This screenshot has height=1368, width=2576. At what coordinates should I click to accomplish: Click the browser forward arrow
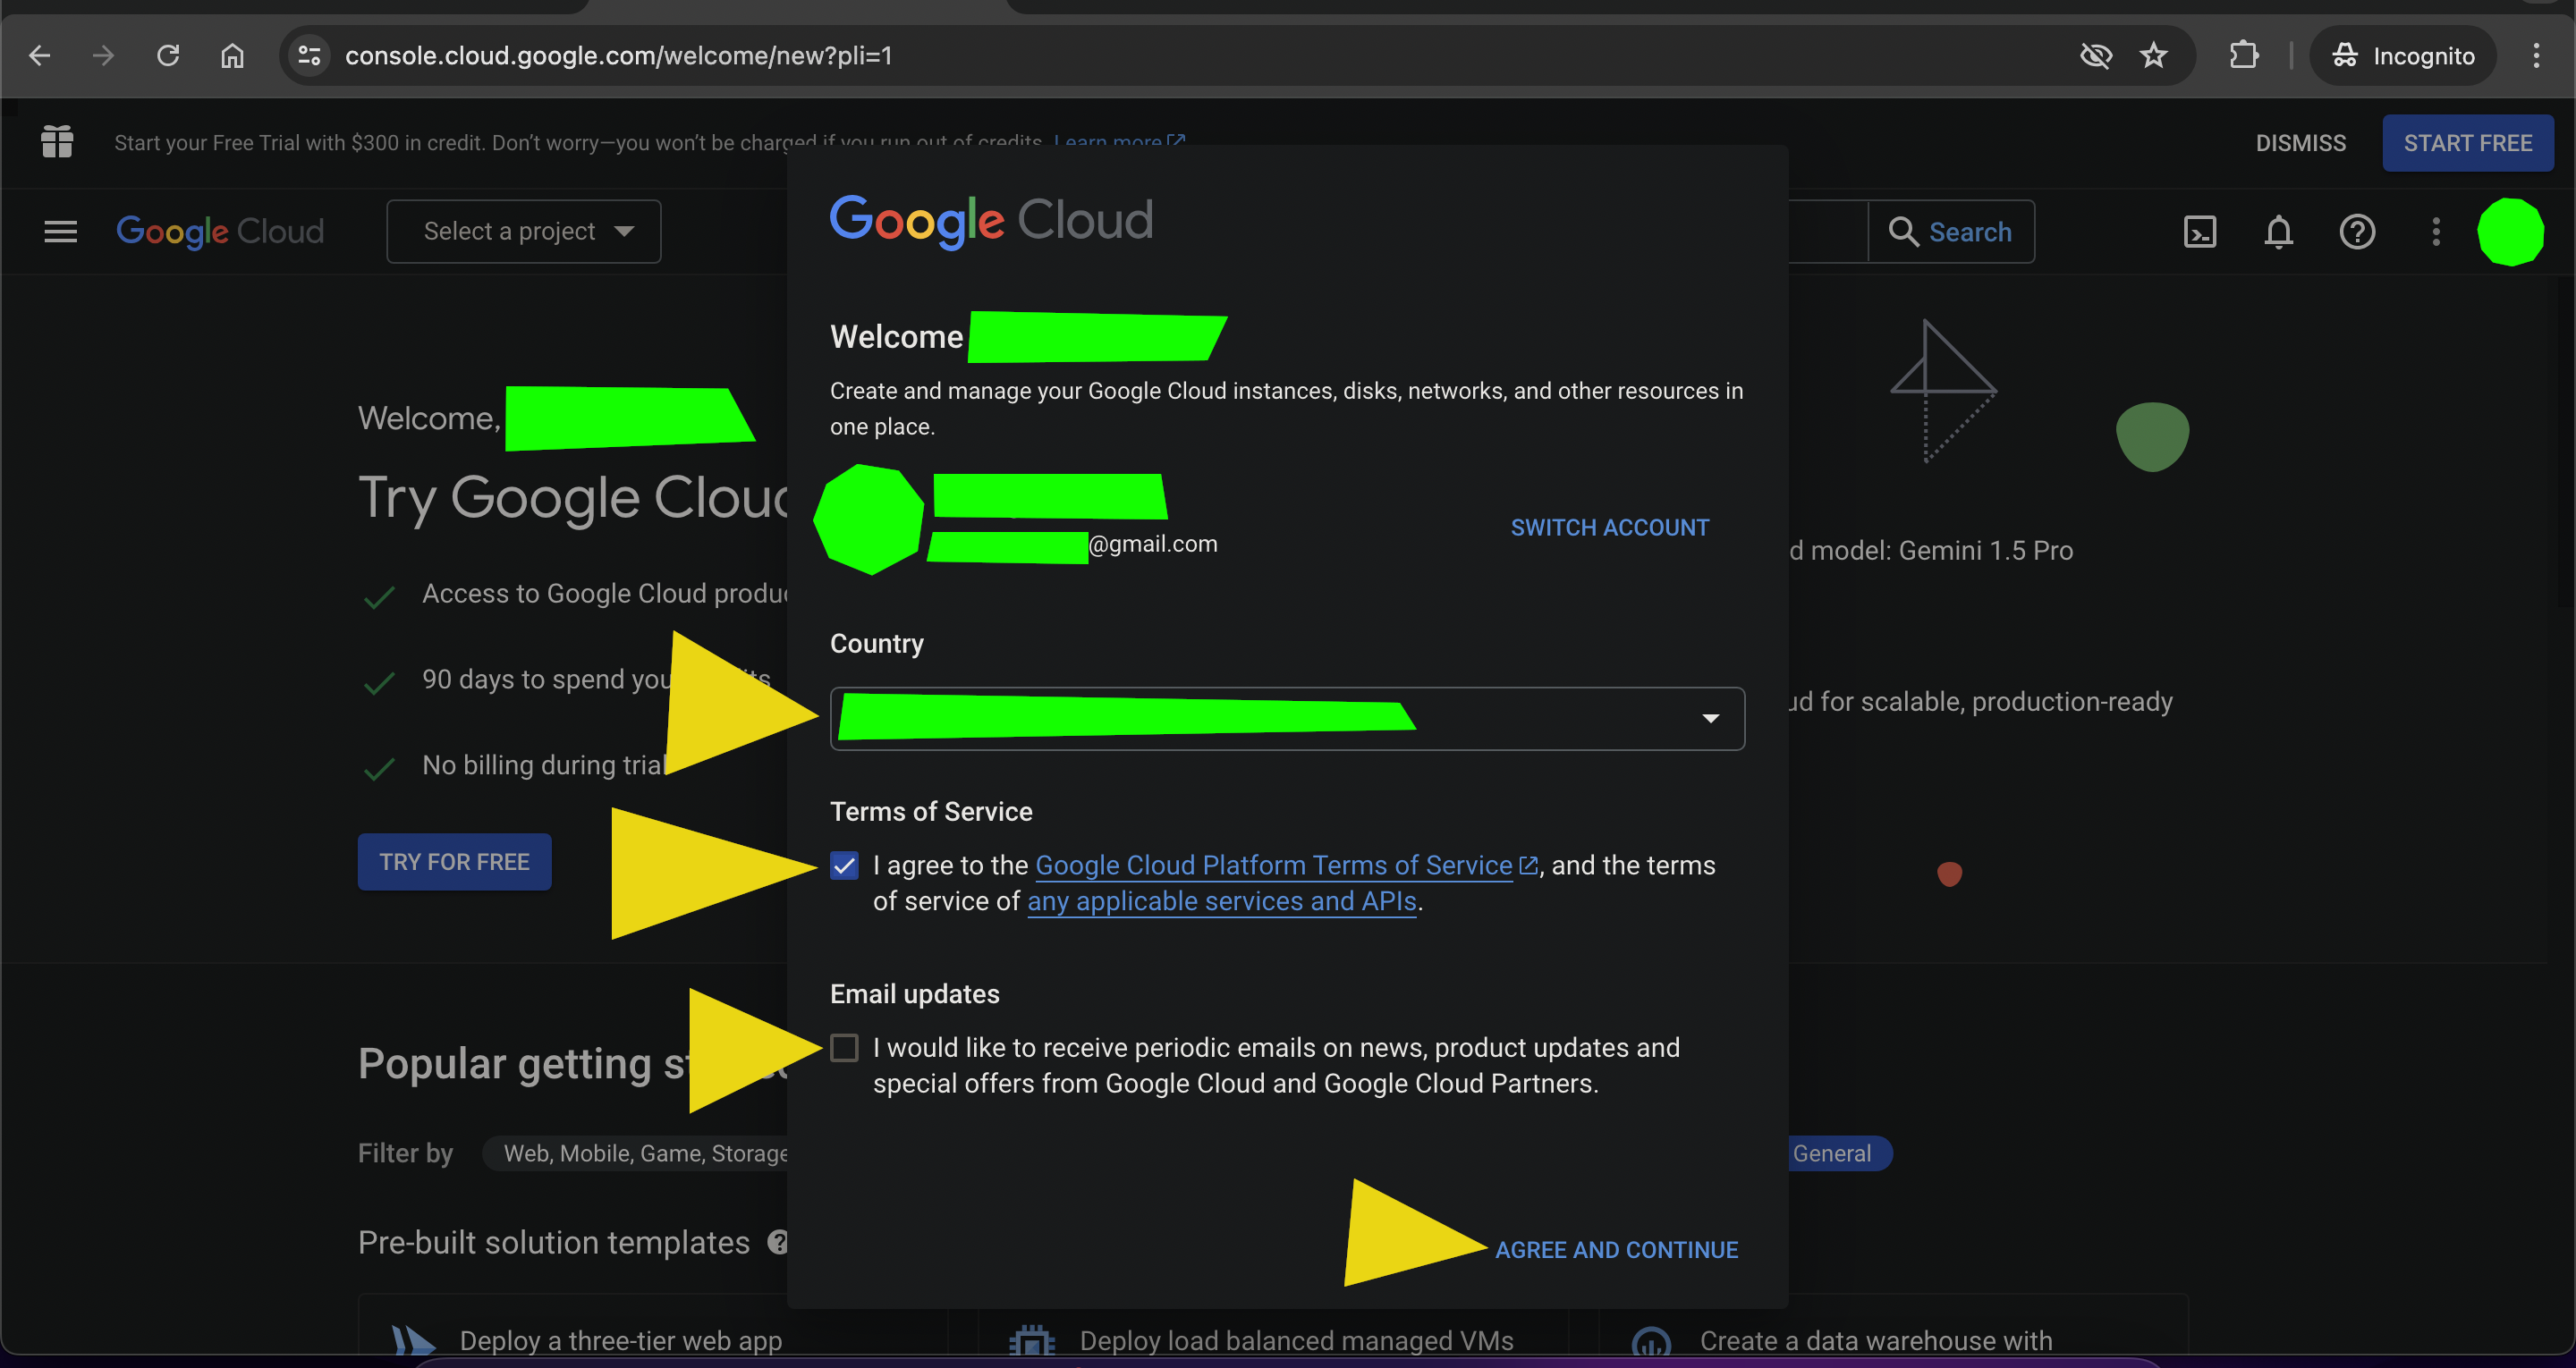coord(103,56)
